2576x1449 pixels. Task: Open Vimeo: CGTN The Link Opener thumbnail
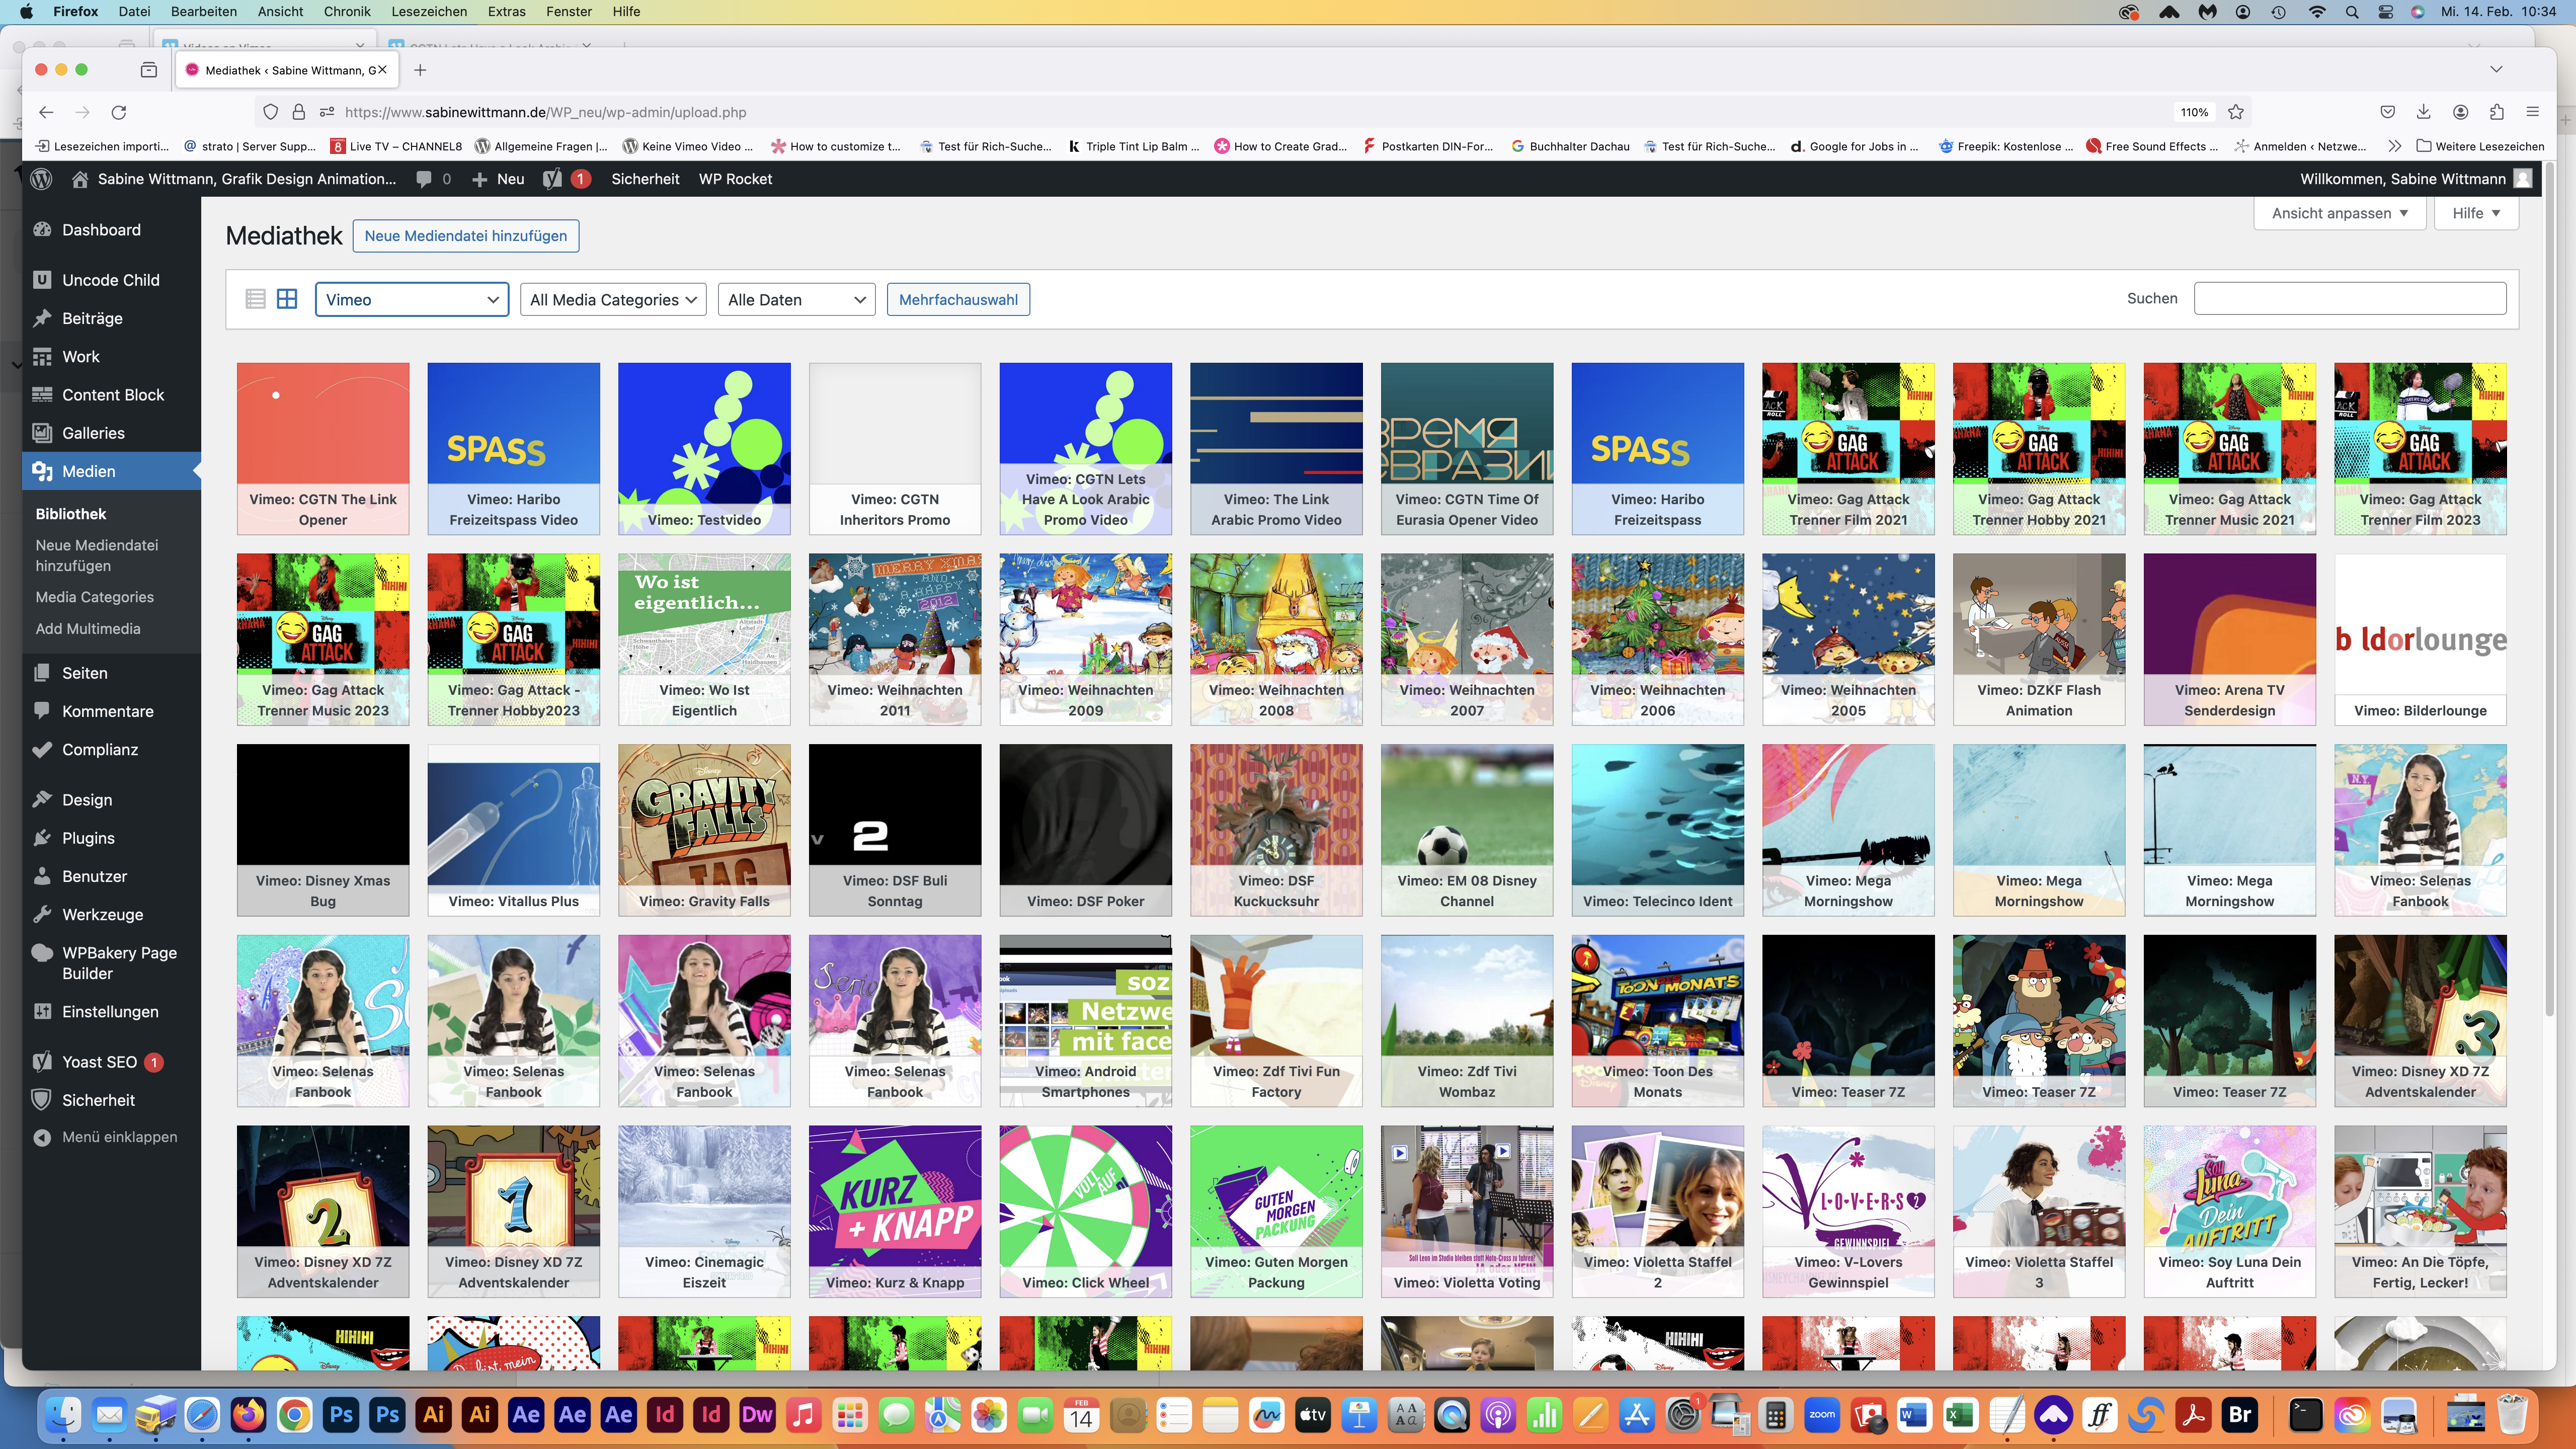[x=323, y=448]
